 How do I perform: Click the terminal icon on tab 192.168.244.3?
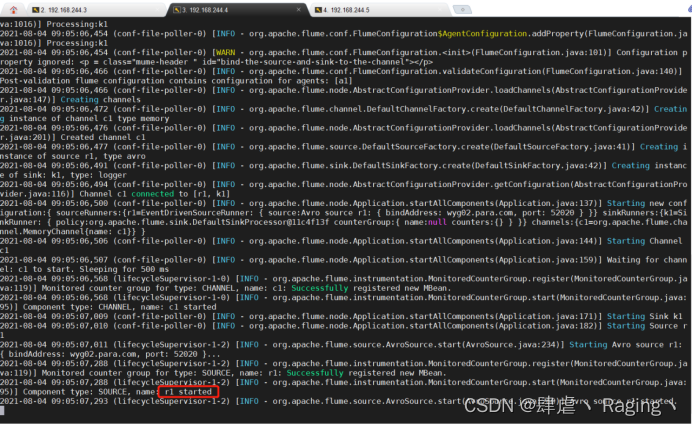(36, 10)
